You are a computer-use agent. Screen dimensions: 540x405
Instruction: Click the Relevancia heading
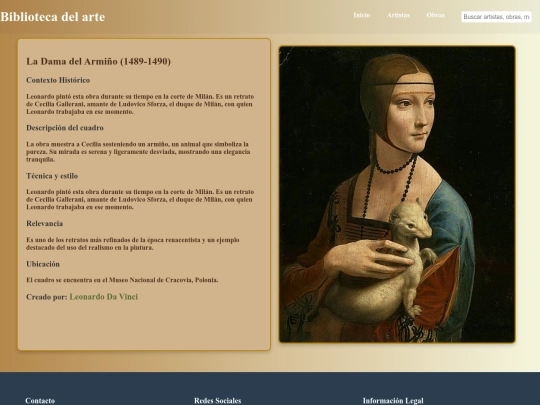tap(44, 224)
